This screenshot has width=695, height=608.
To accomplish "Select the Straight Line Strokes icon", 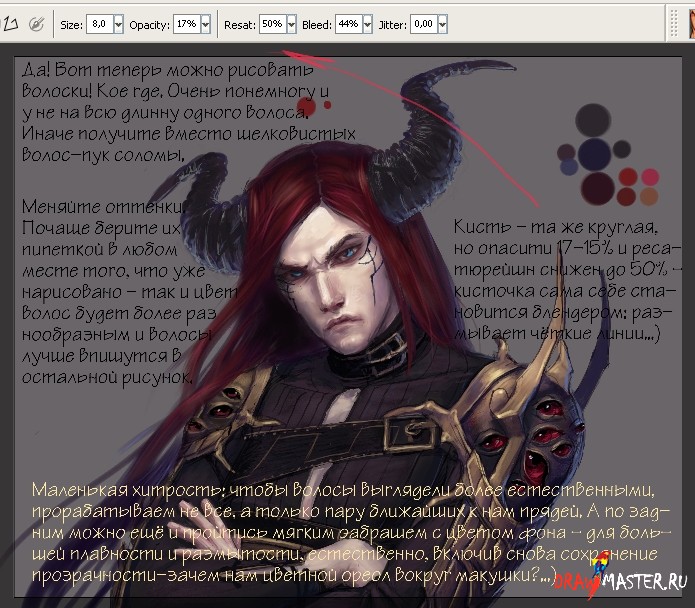I will (10, 24).
